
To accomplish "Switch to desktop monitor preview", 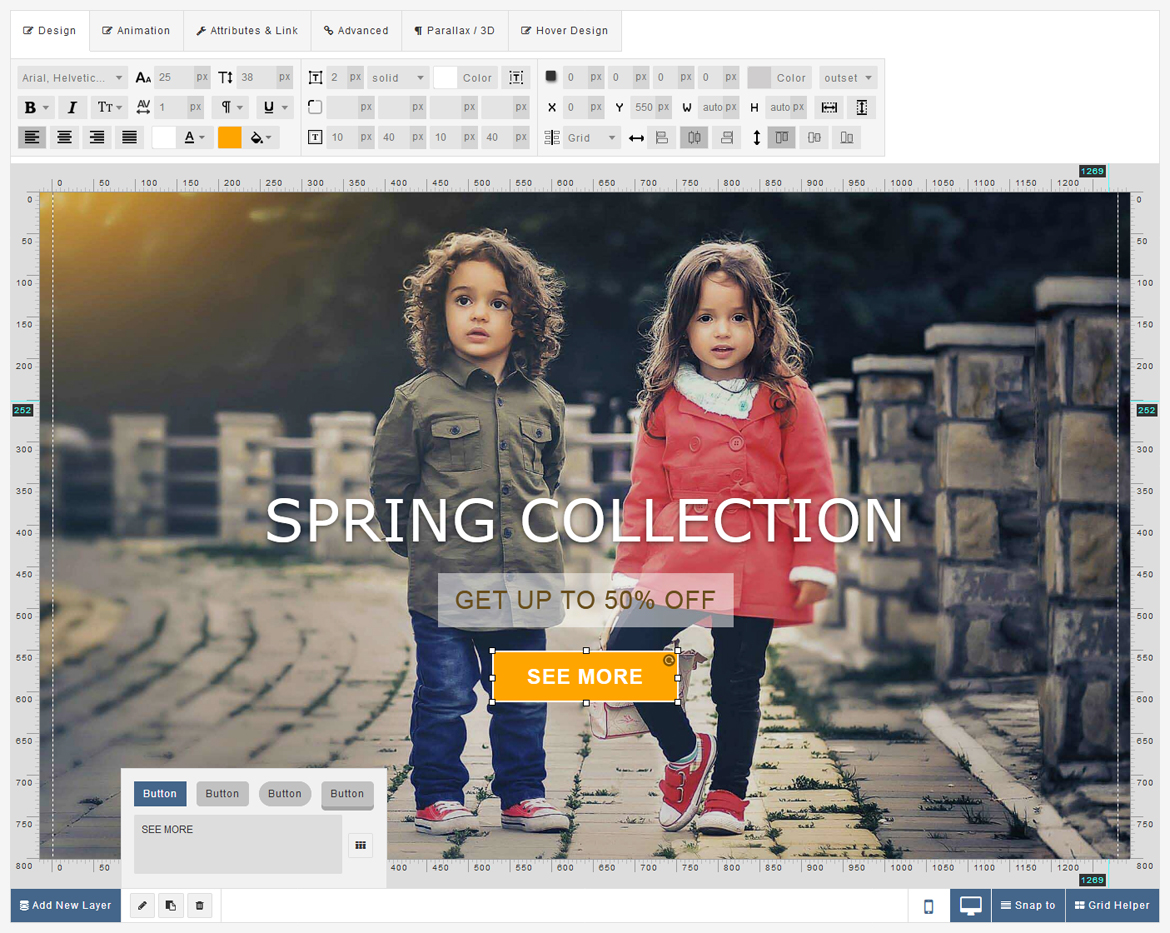I will tap(970, 906).
